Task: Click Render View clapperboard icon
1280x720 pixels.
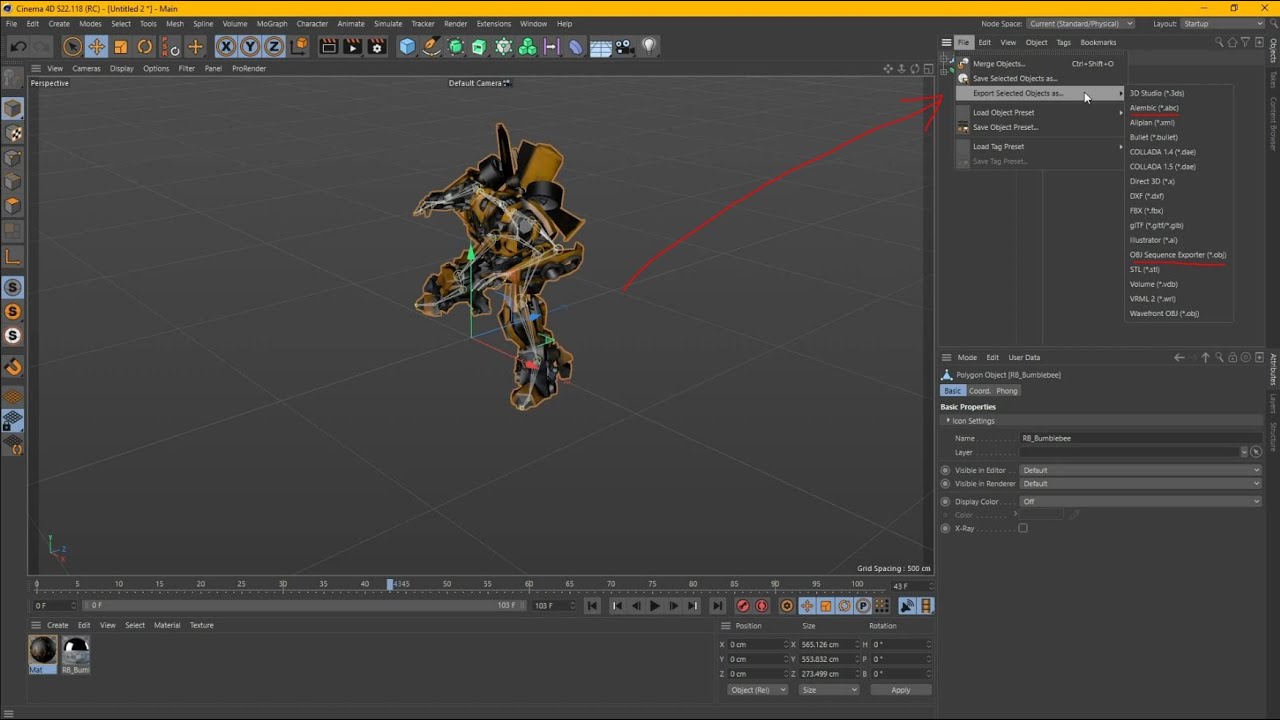Action: (328, 46)
